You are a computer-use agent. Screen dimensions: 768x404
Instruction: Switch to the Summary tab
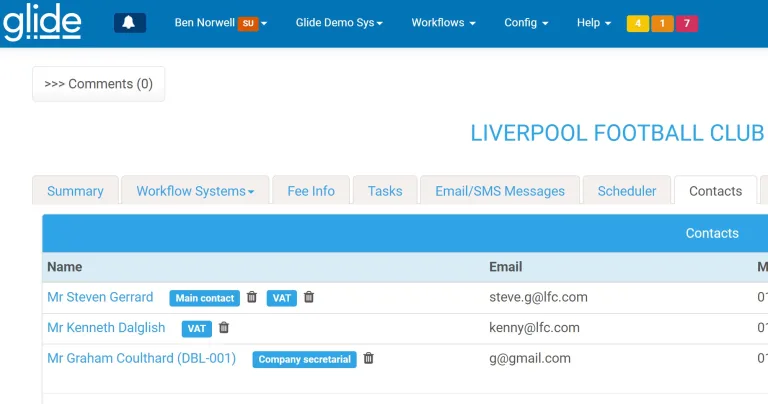75,190
